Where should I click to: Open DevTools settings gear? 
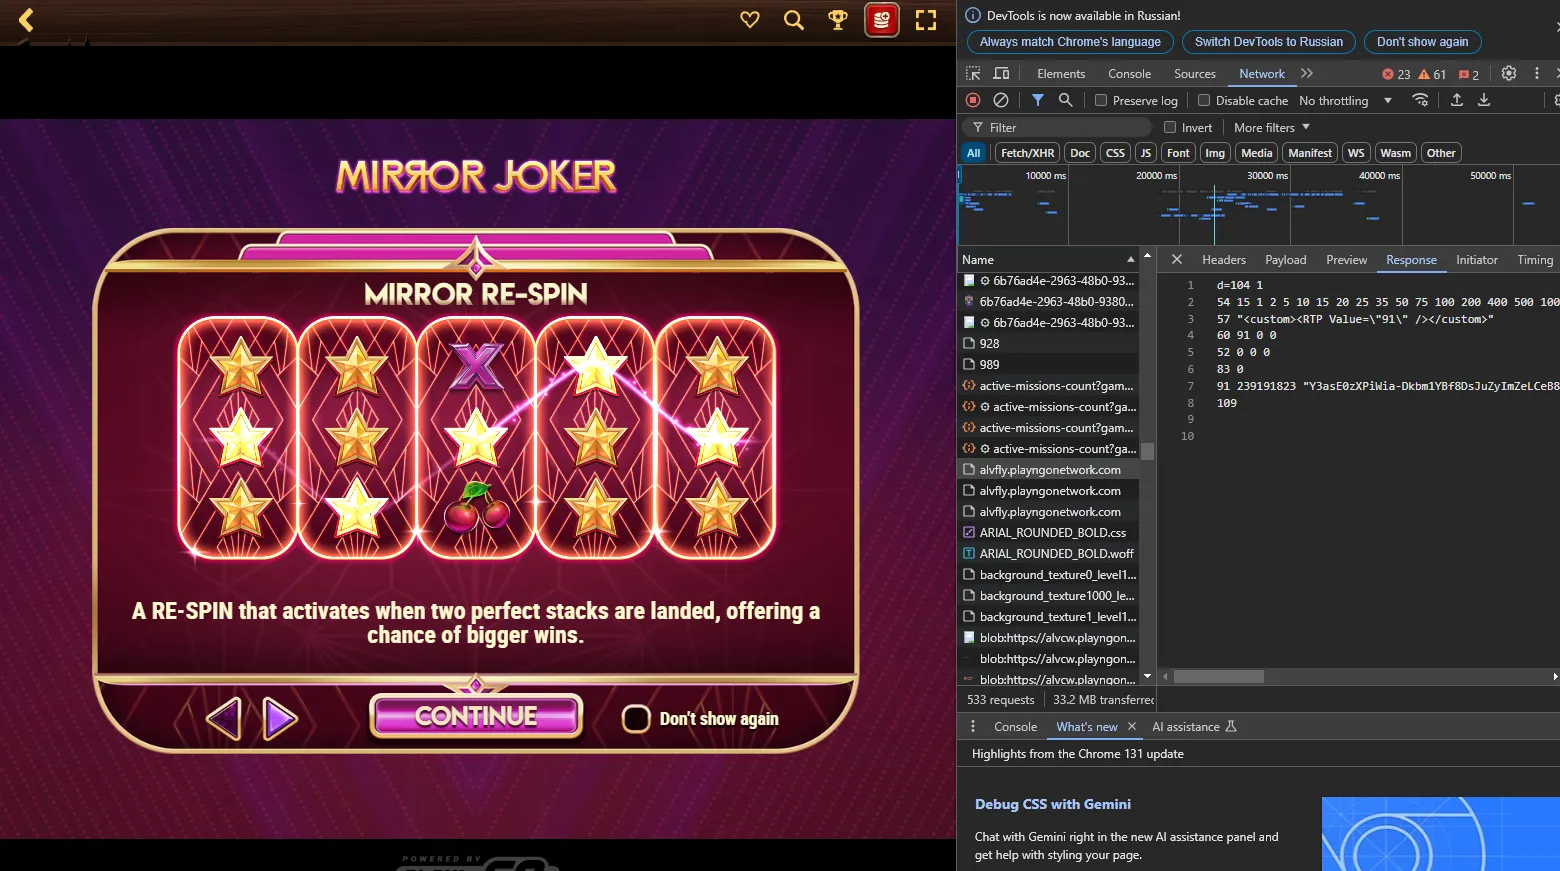(x=1509, y=73)
